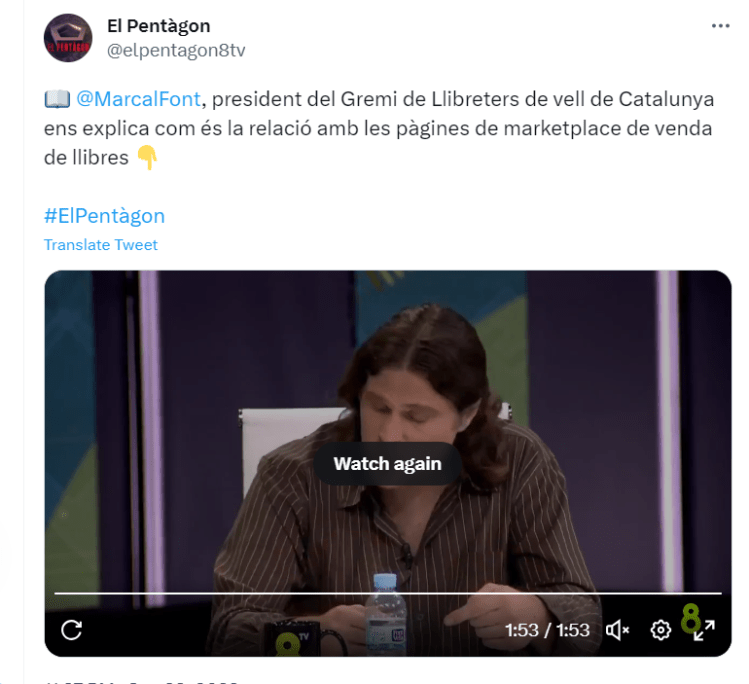Click the pointing-down hand emoji
The height and width of the screenshot is (684, 749).
(x=147, y=158)
